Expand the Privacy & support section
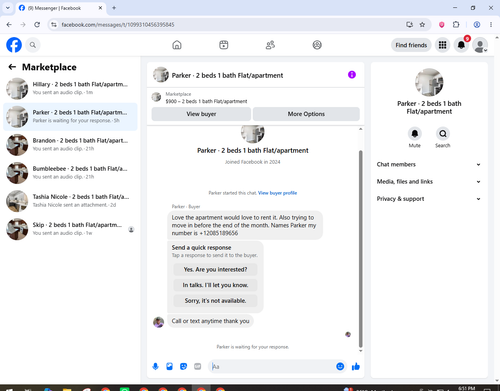This screenshot has width=500, height=391. point(429,199)
